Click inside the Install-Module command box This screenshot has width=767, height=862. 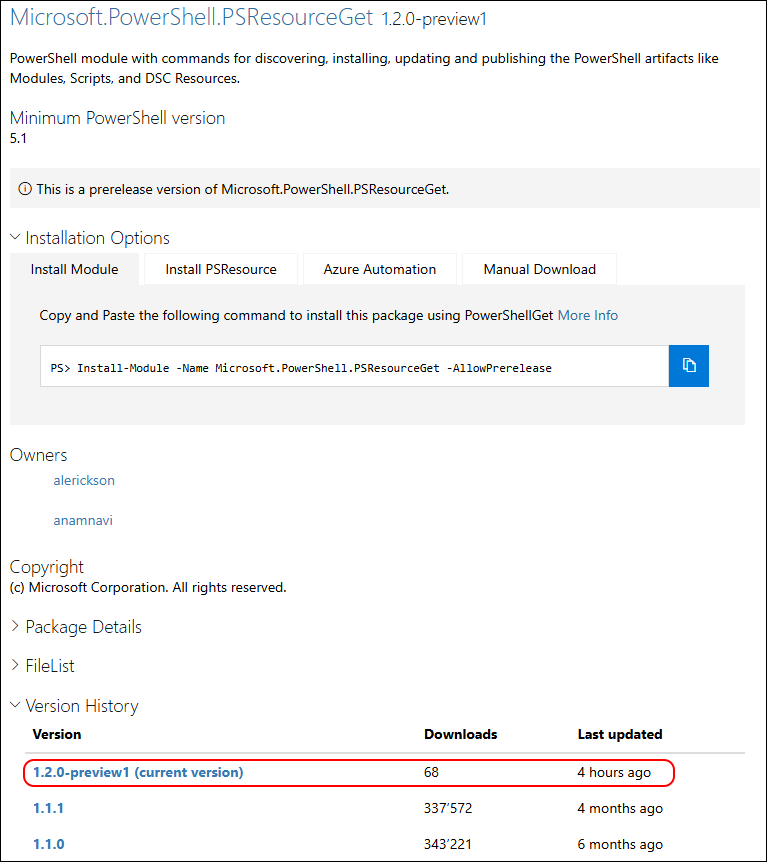(355, 366)
